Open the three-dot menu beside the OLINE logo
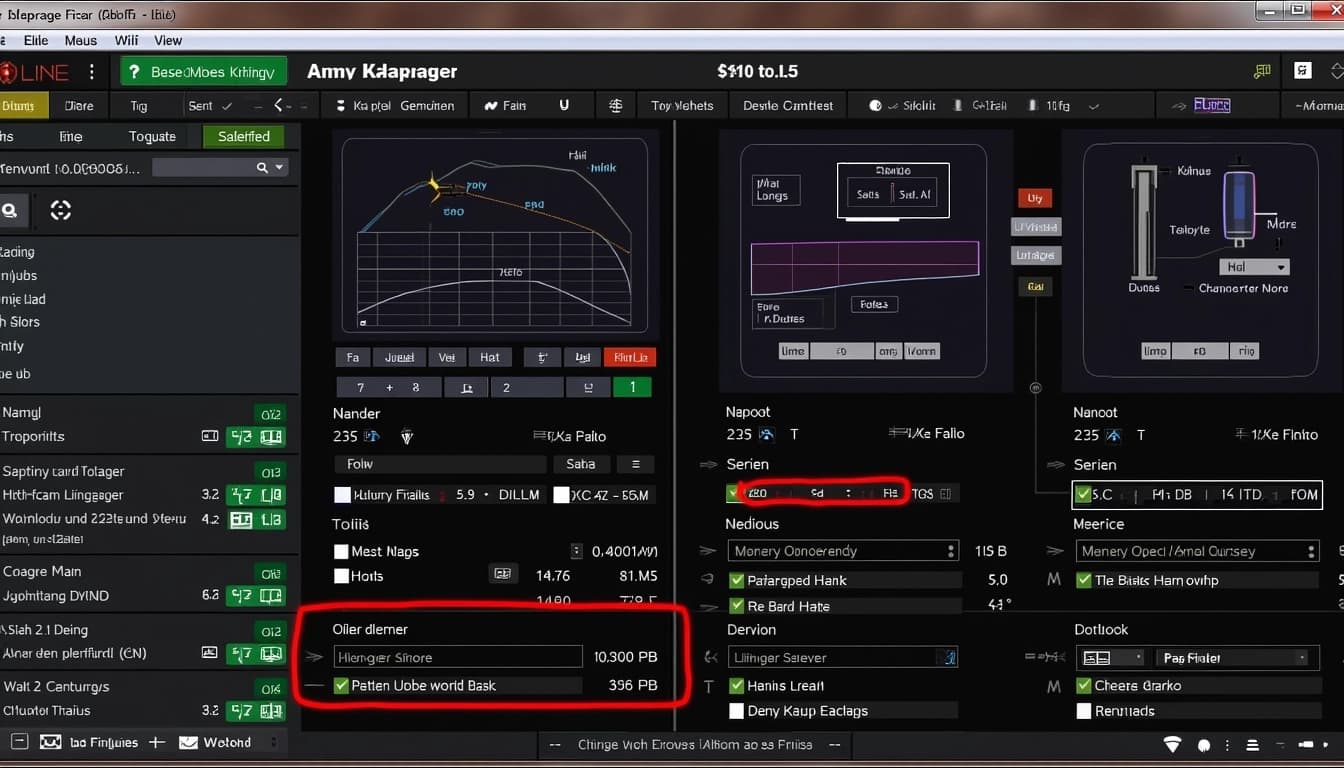 click(91, 71)
